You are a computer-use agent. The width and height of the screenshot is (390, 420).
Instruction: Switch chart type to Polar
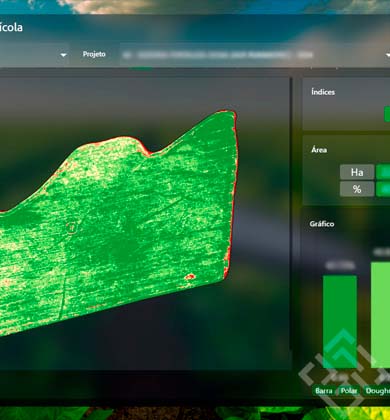[x=349, y=391]
